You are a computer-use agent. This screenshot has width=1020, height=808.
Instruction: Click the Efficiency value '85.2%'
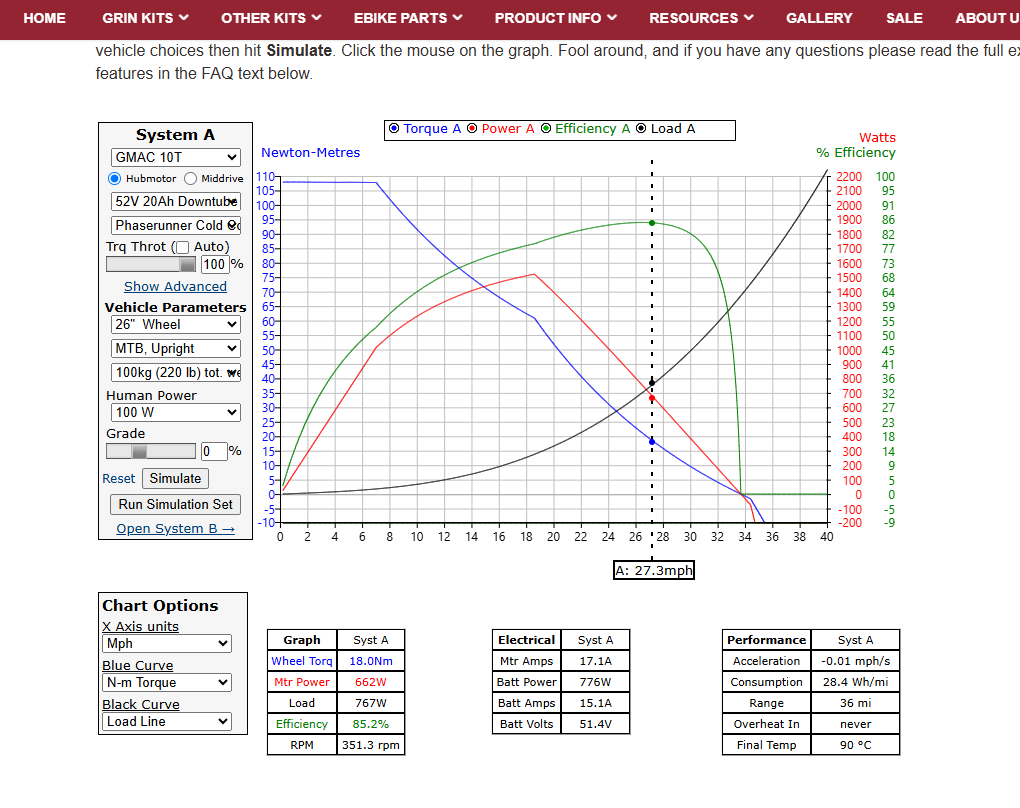tap(371, 724)
